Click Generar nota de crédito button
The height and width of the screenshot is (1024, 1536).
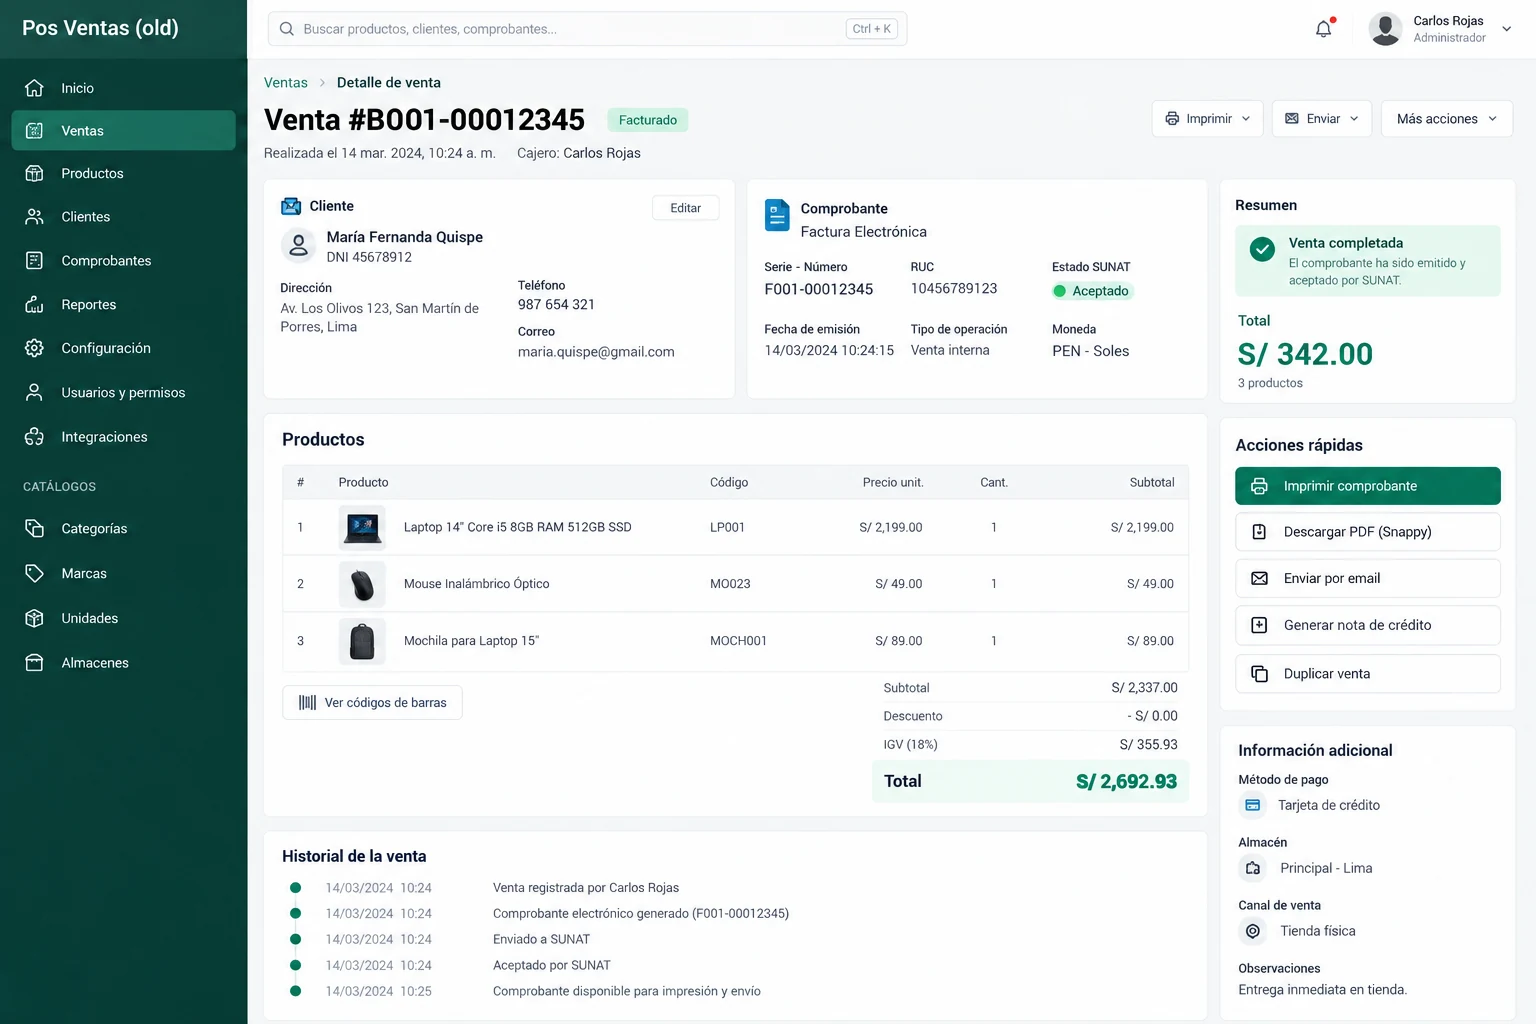[x=1367, y=625]
